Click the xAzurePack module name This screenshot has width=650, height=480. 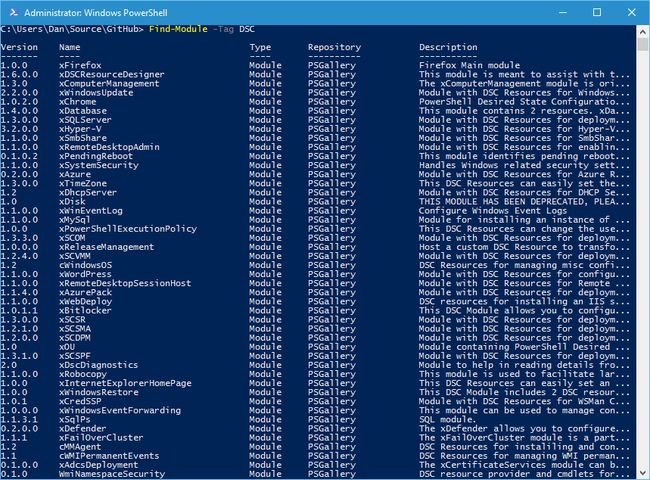[85, 292]
